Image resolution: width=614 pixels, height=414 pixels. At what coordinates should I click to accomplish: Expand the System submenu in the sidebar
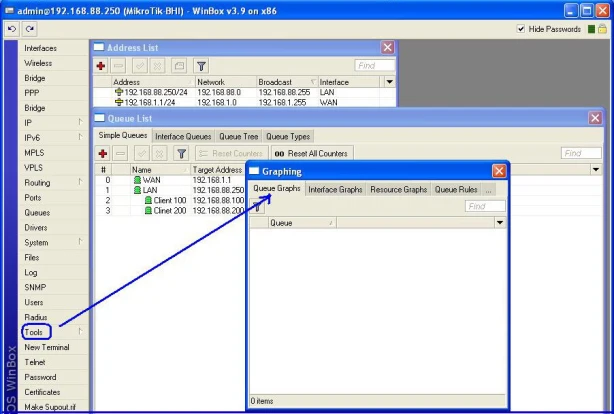[x=80, y=242]
